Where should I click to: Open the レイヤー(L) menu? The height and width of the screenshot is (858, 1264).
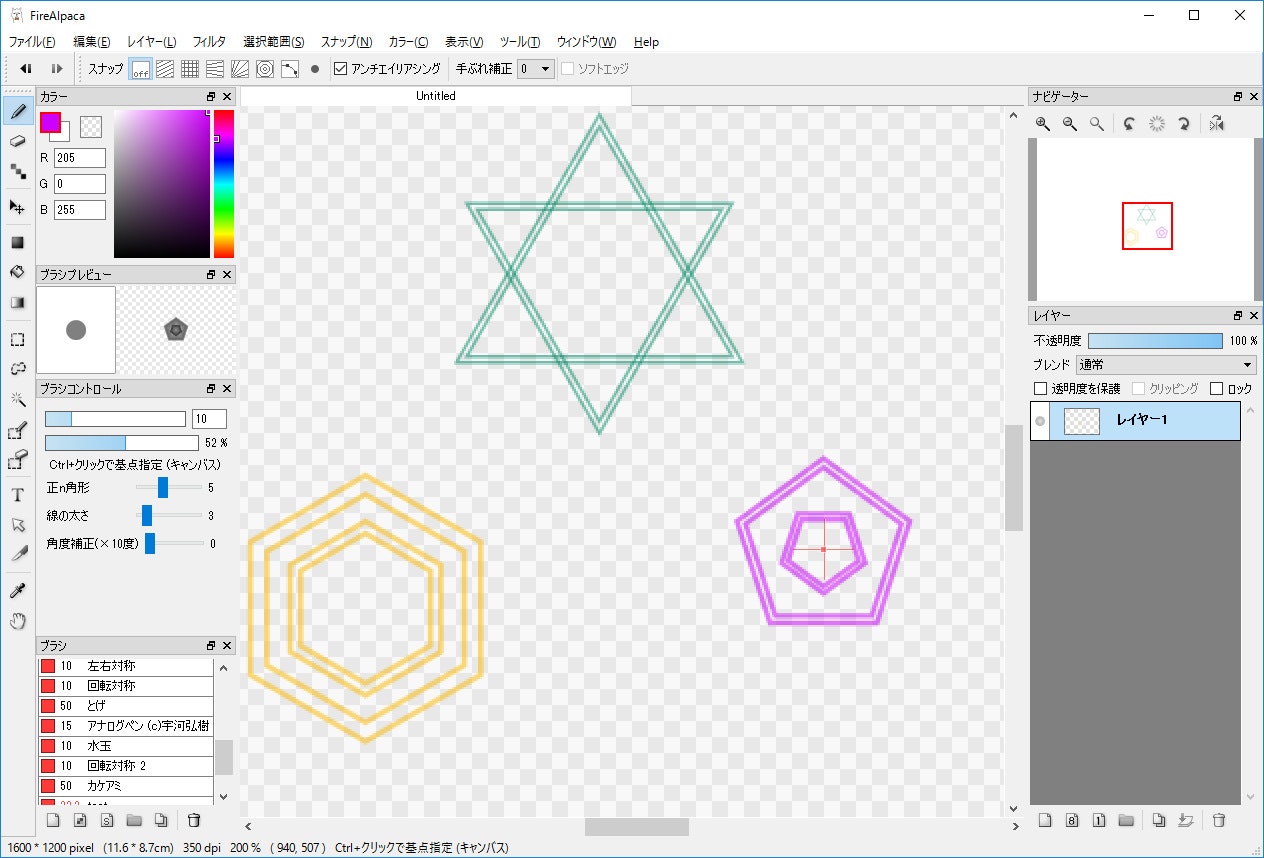(x=152, y=42)
